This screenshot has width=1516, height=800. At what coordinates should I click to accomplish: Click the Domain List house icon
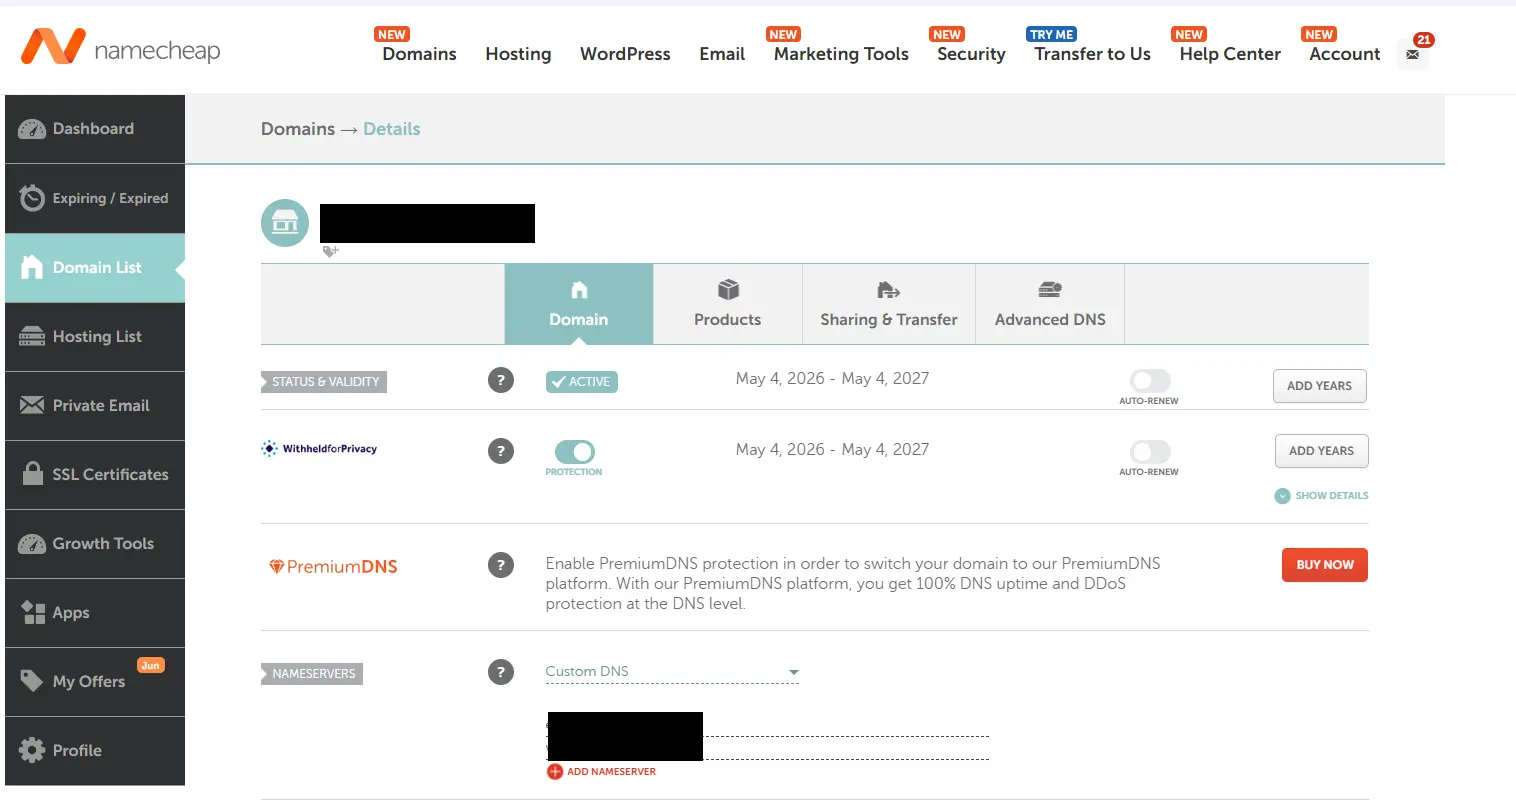pyautogui.click(x=32, y=267)
